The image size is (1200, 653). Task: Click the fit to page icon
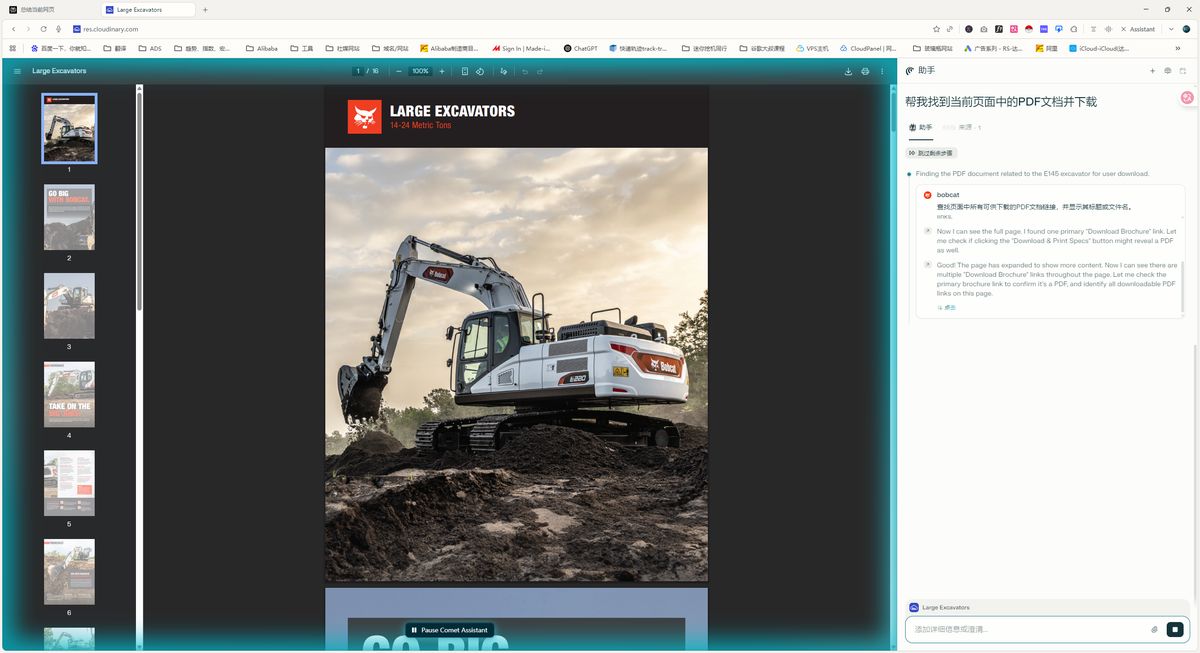pos(465,71)
